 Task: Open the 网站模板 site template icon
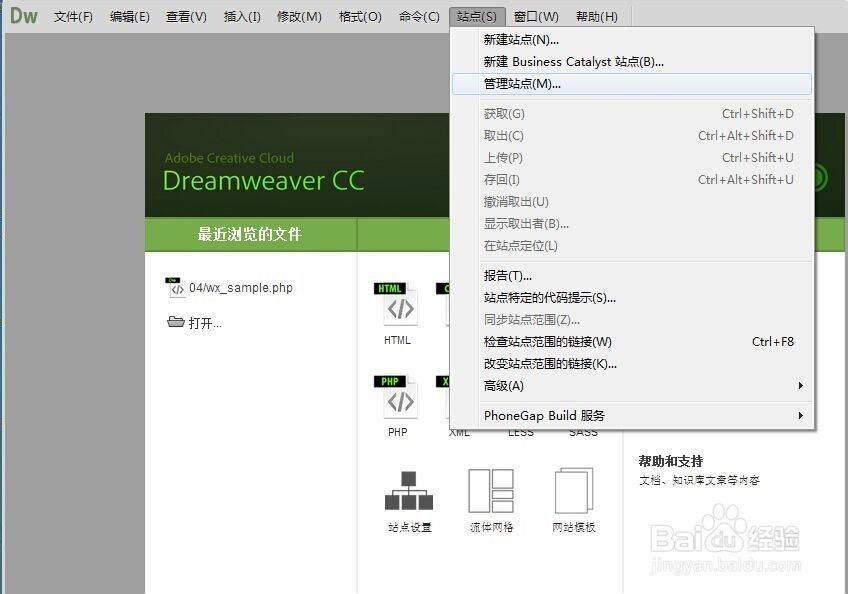[x=574, y=491]
